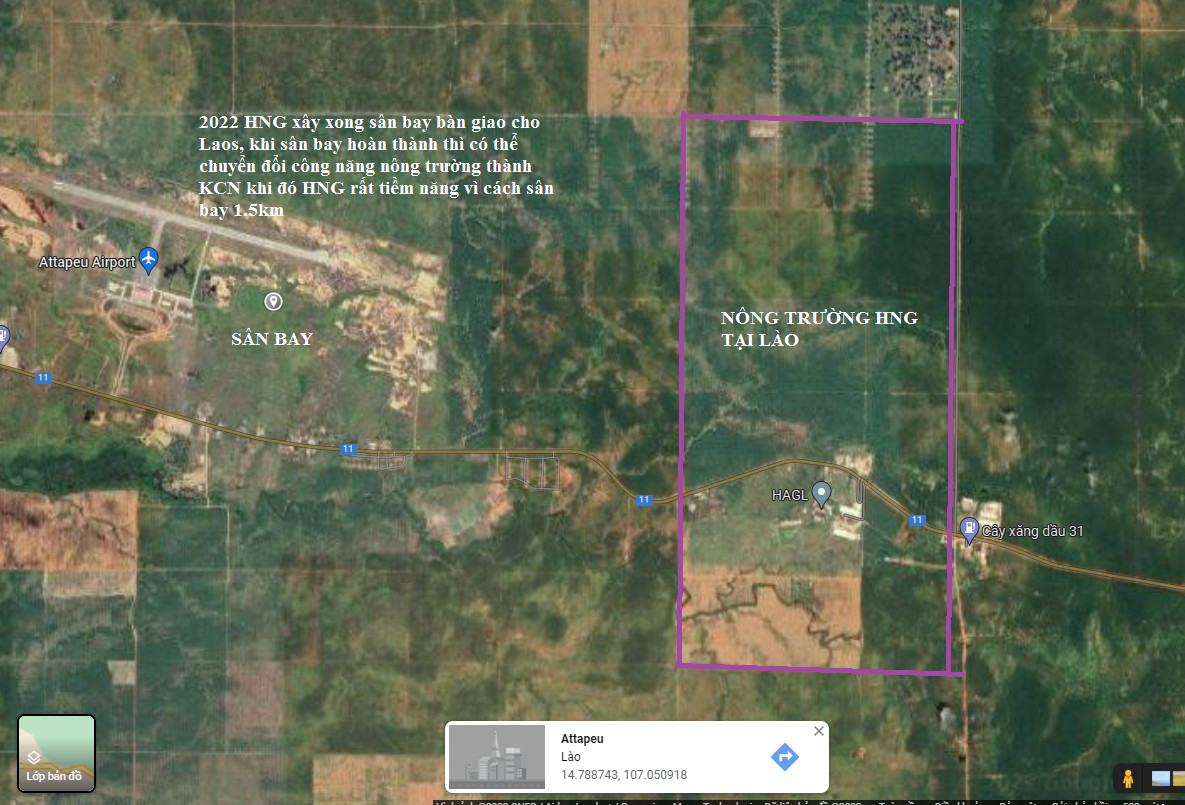
Task: Click the HAGL text label
Action: pyautogui.click(x=788, y=495)
